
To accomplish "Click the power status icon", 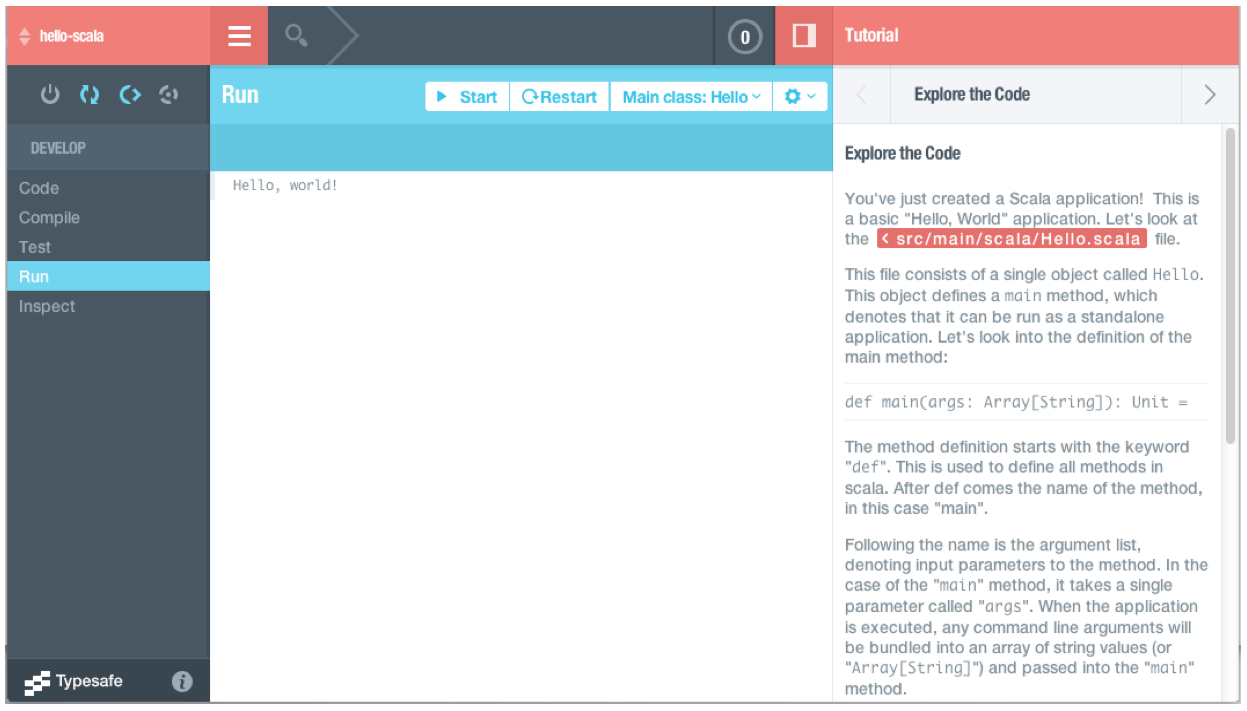I will (50, 95).
